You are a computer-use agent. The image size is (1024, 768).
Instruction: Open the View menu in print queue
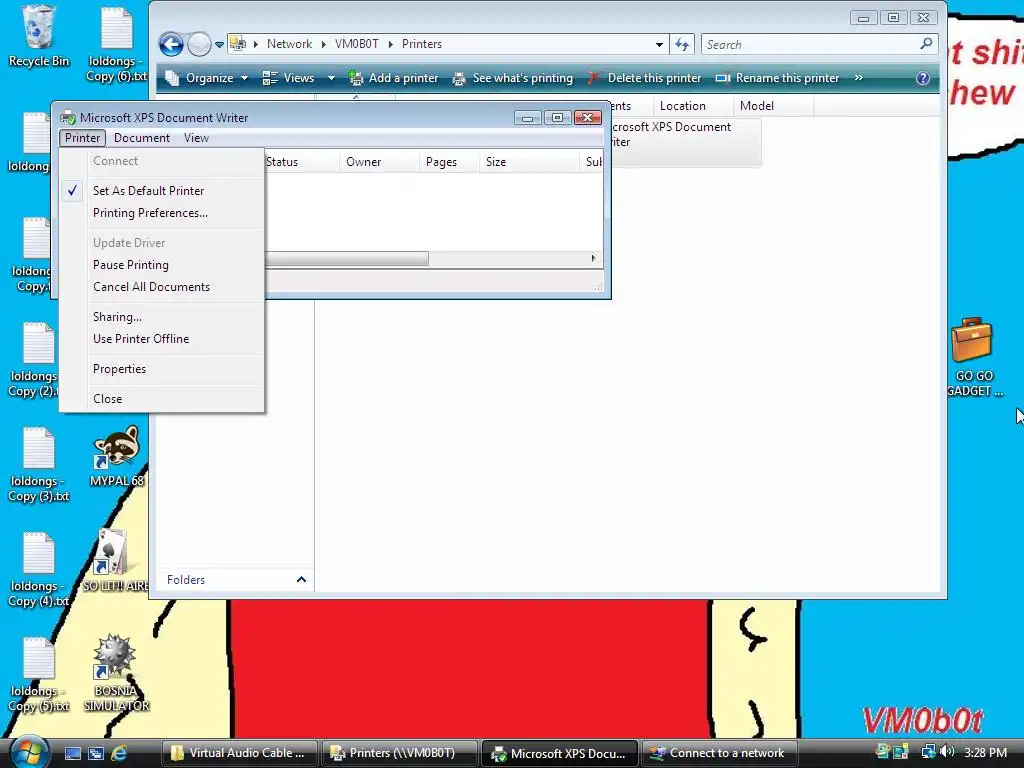click(x=196, y=138)
